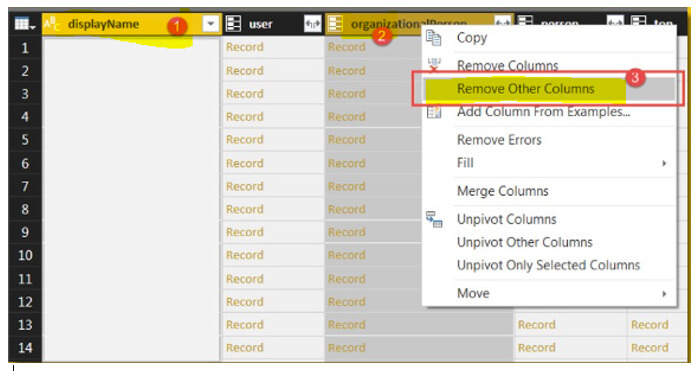Expand the Fill submenu arrow
699x371 pixels.
[x=664, y=163]
